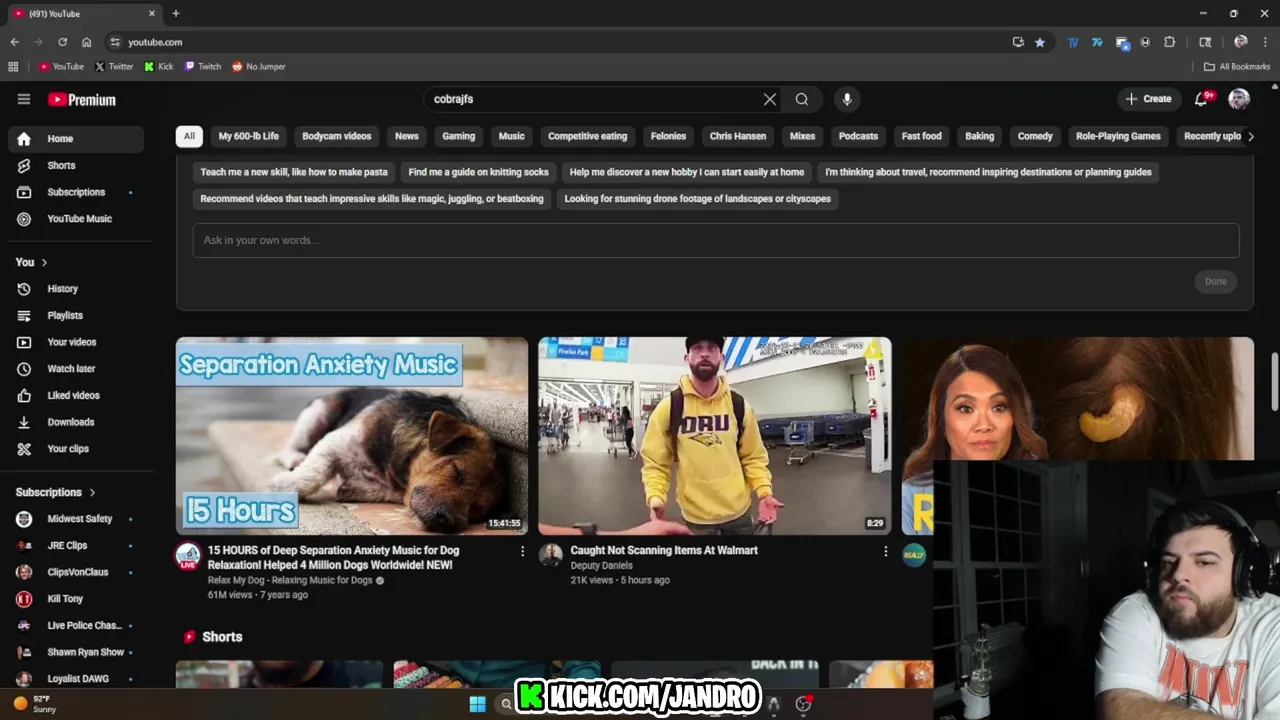Open the Windows Start button
This screenshot has width=1280, height=720.
point(477,704)
